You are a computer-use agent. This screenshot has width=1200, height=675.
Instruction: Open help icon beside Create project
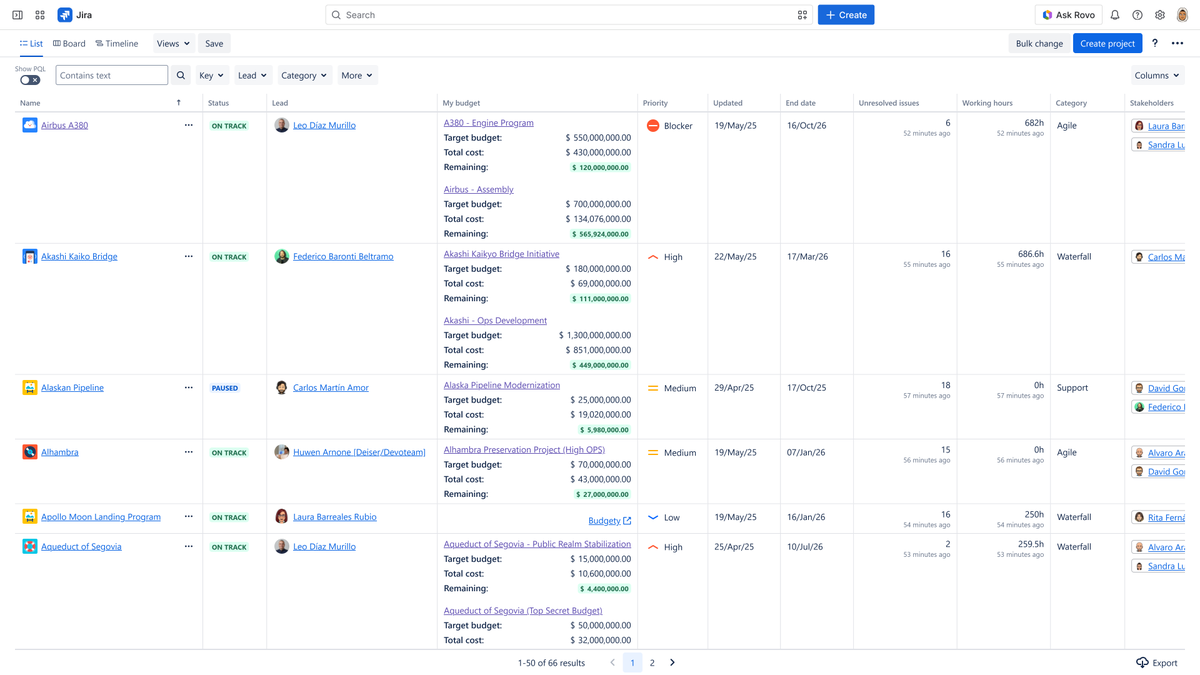1155,43
